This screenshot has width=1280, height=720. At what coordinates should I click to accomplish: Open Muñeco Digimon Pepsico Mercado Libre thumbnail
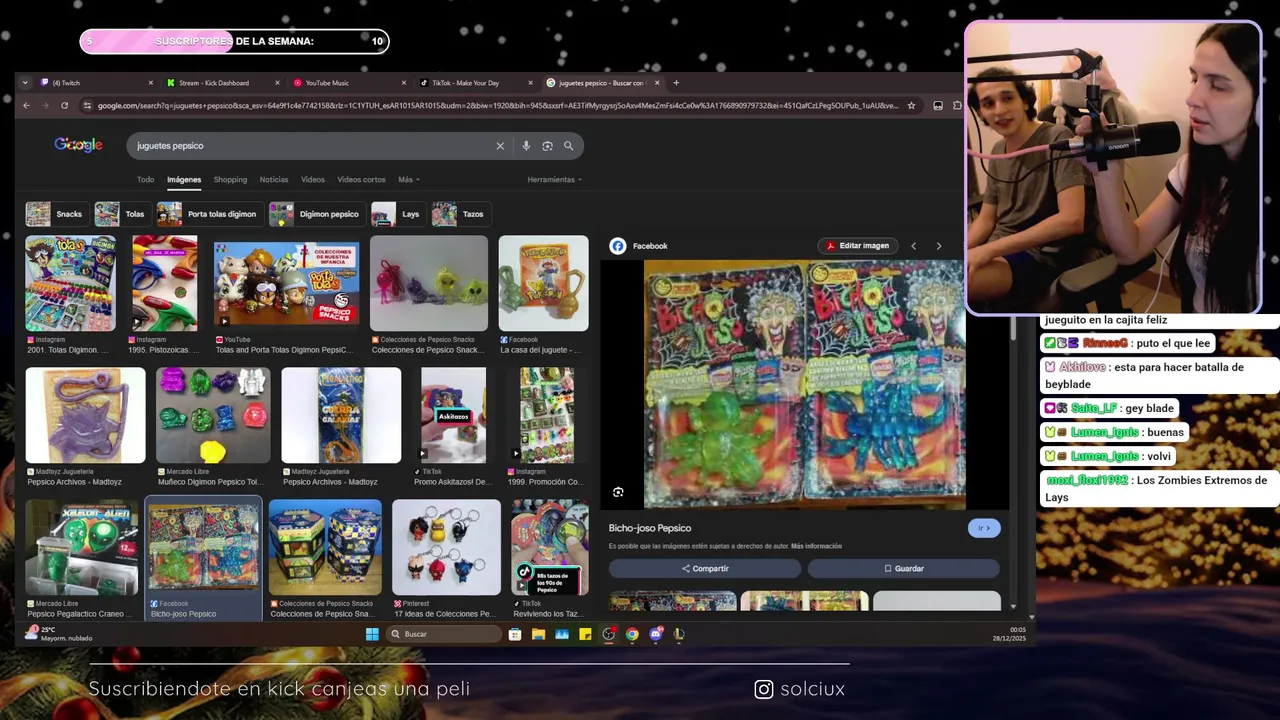coord(213,415)
